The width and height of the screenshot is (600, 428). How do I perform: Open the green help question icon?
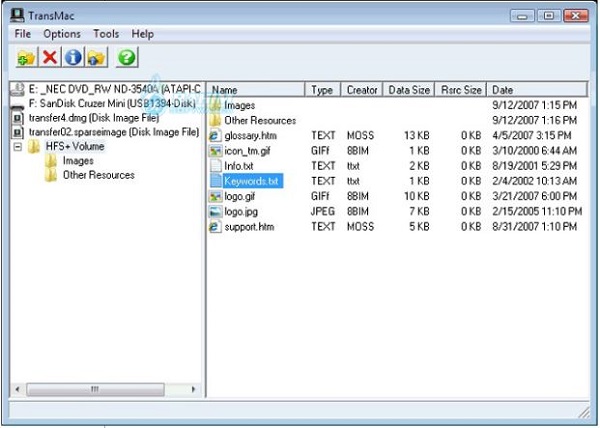click(x=127, y=58)
